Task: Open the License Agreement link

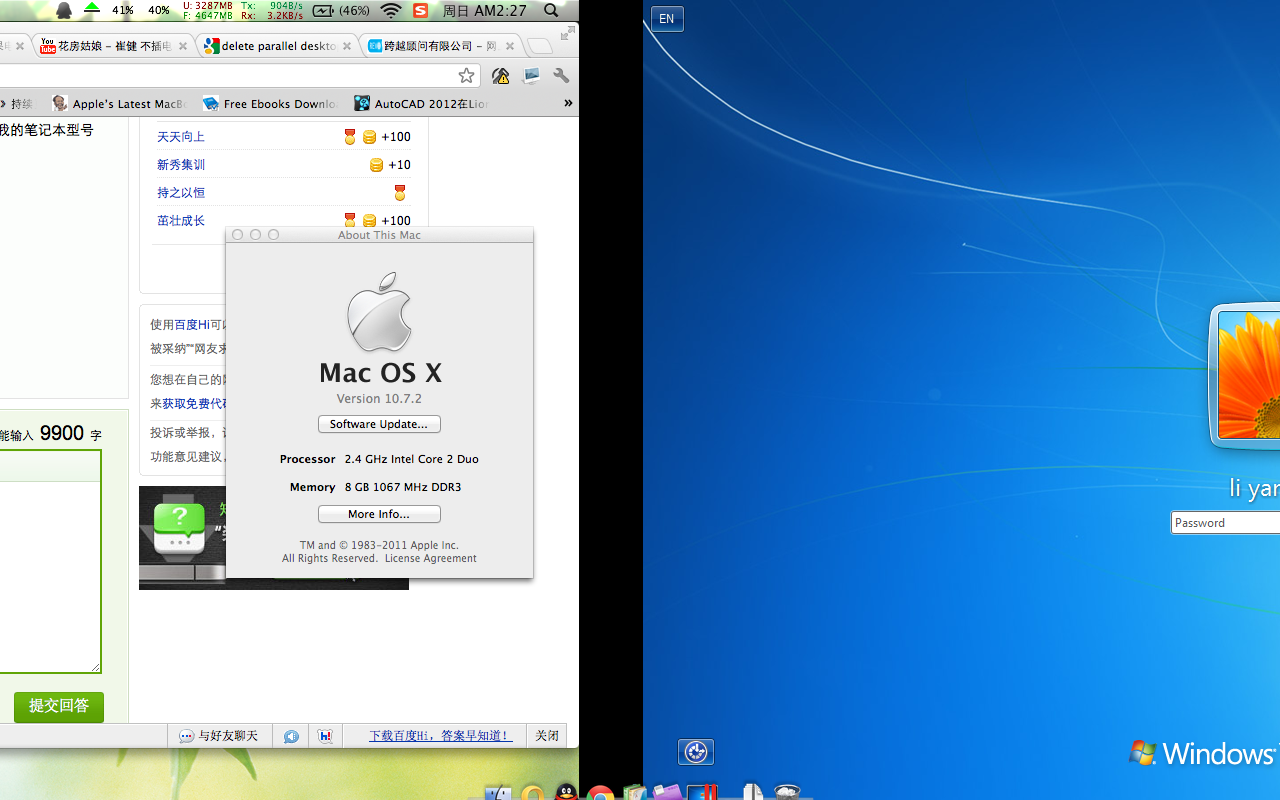Action: [x=431, y=558]
